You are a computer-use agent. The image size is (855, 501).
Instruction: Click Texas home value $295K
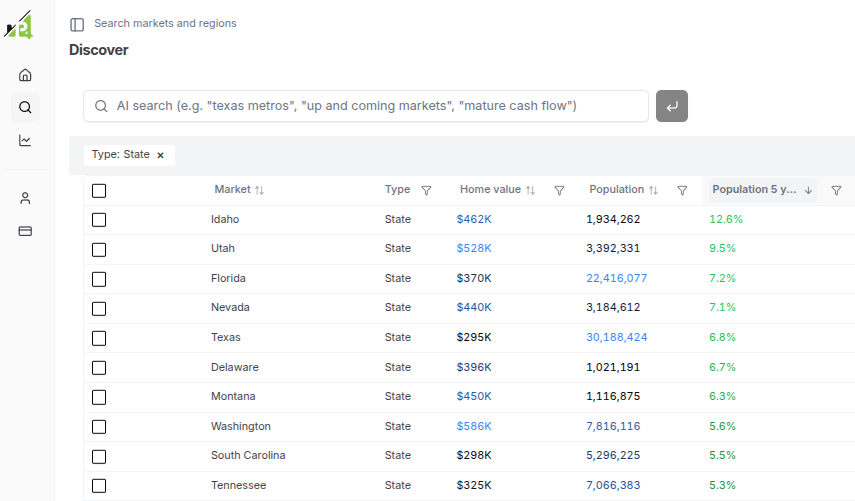point(474,337)
